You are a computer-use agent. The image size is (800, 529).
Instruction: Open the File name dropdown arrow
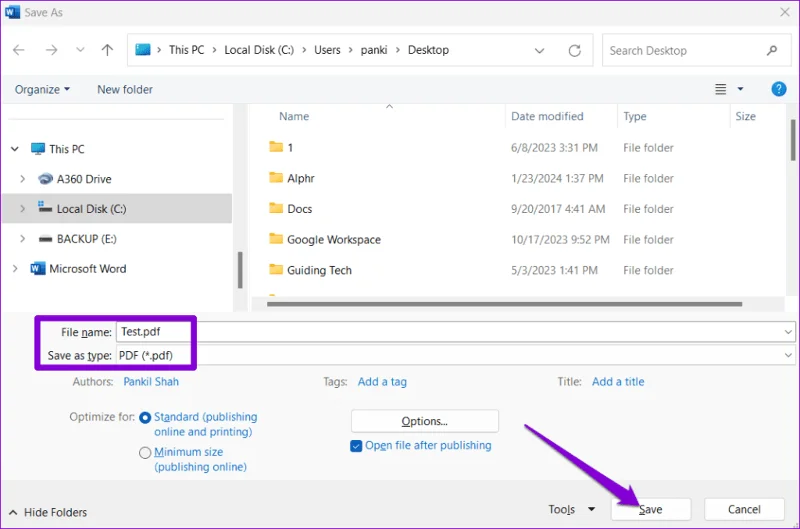coord(788,332)
